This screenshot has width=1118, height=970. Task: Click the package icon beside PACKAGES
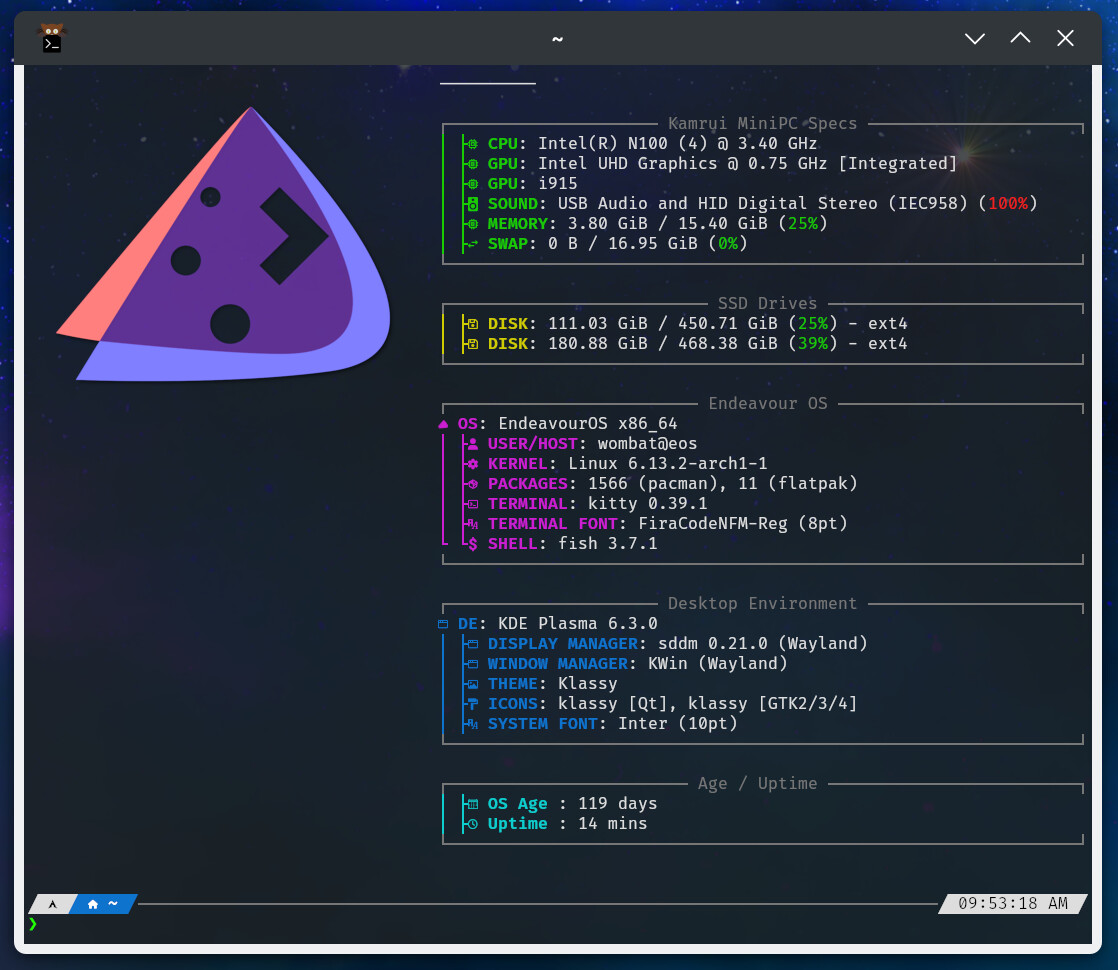(x=473, y=484)
